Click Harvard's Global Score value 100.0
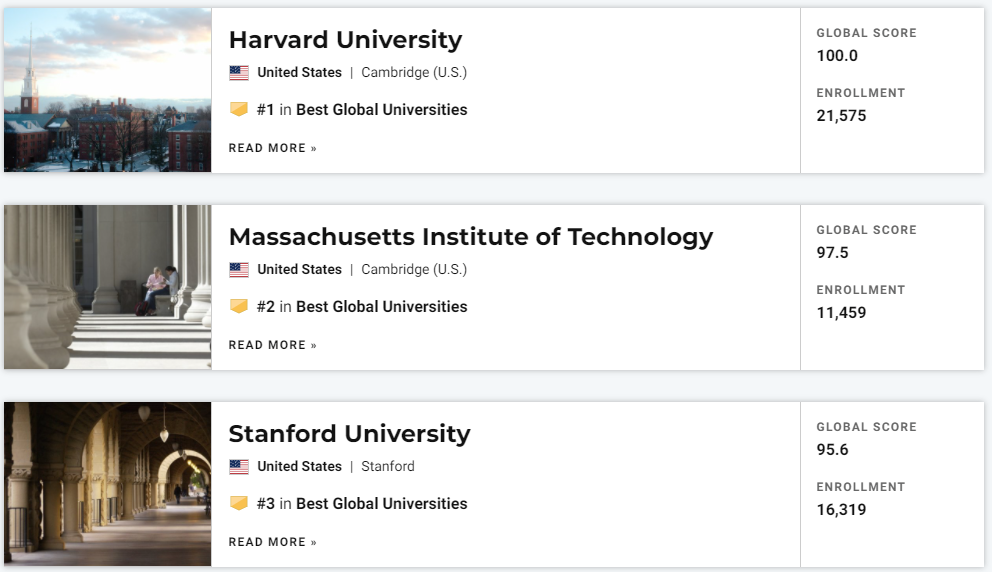This screenshot has width=992, height=572. (x=837, y=56)
